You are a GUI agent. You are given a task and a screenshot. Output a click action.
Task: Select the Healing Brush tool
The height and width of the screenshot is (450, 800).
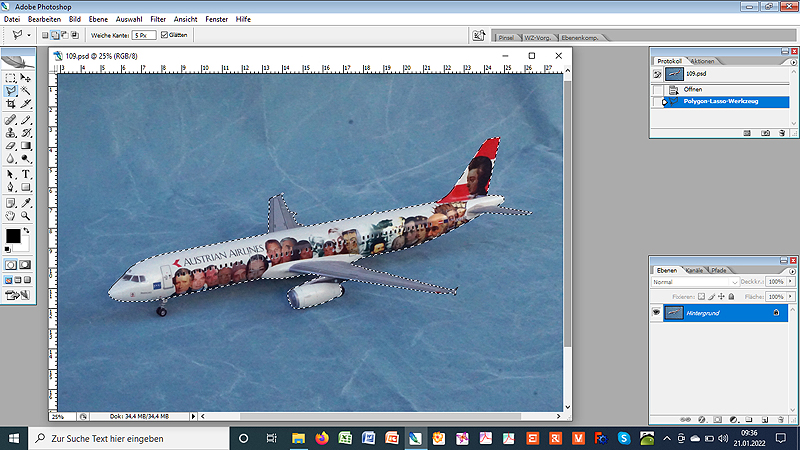click(11, 120)
